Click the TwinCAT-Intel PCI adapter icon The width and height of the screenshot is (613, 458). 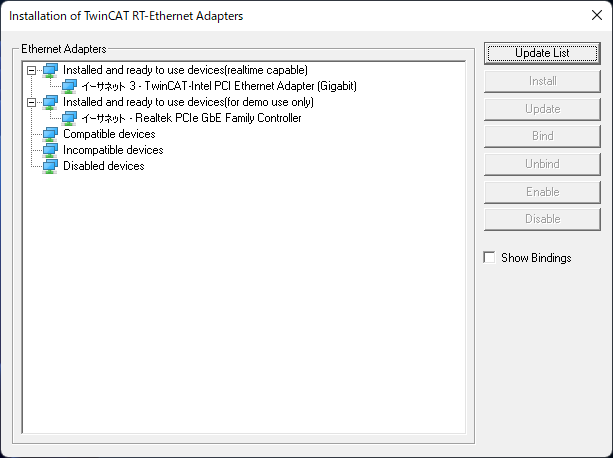pyautogui.click(x=70, y=86)
